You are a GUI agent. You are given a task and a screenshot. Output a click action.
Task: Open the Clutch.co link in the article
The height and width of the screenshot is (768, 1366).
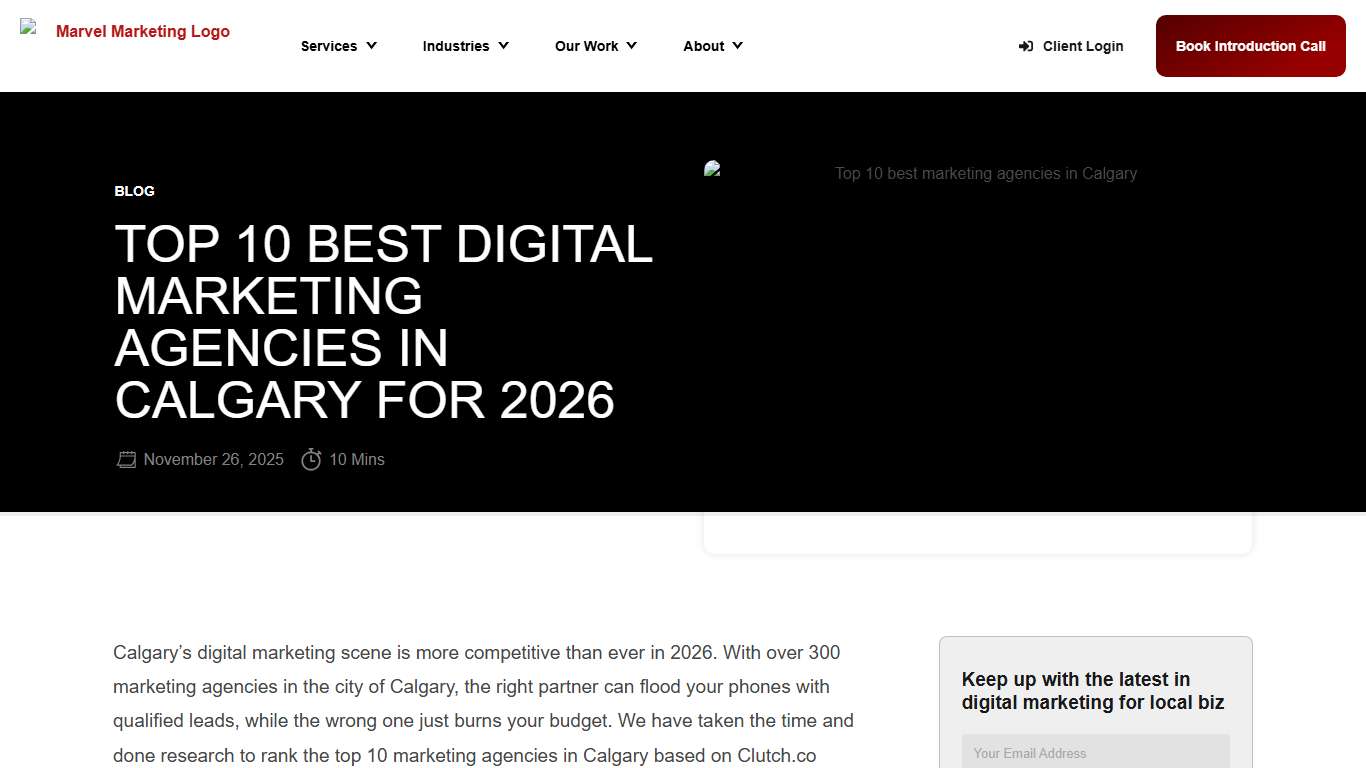(776, 755)
